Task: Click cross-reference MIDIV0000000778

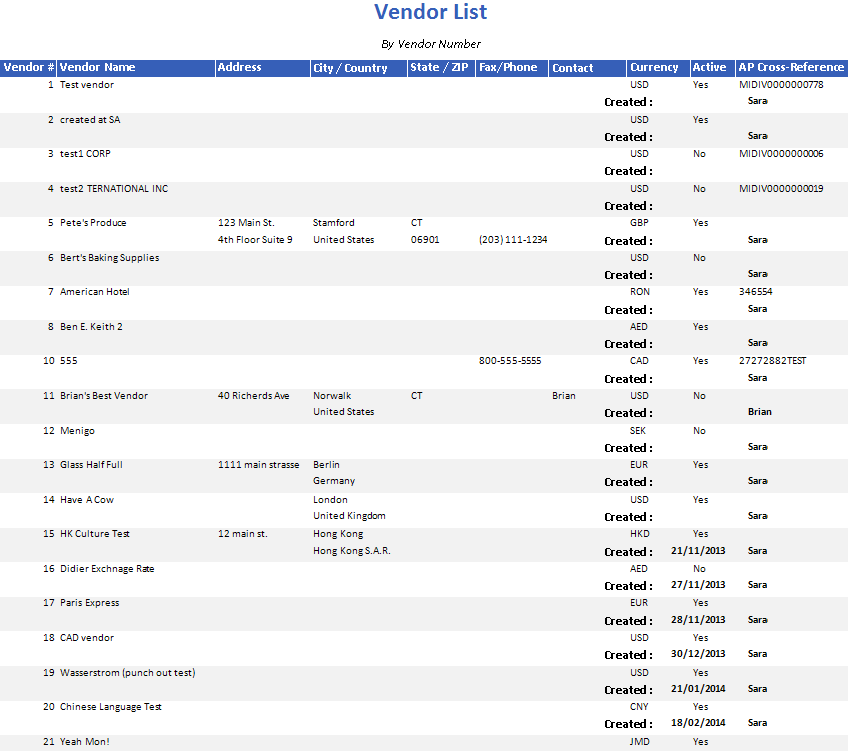Action: coord(781,85)
